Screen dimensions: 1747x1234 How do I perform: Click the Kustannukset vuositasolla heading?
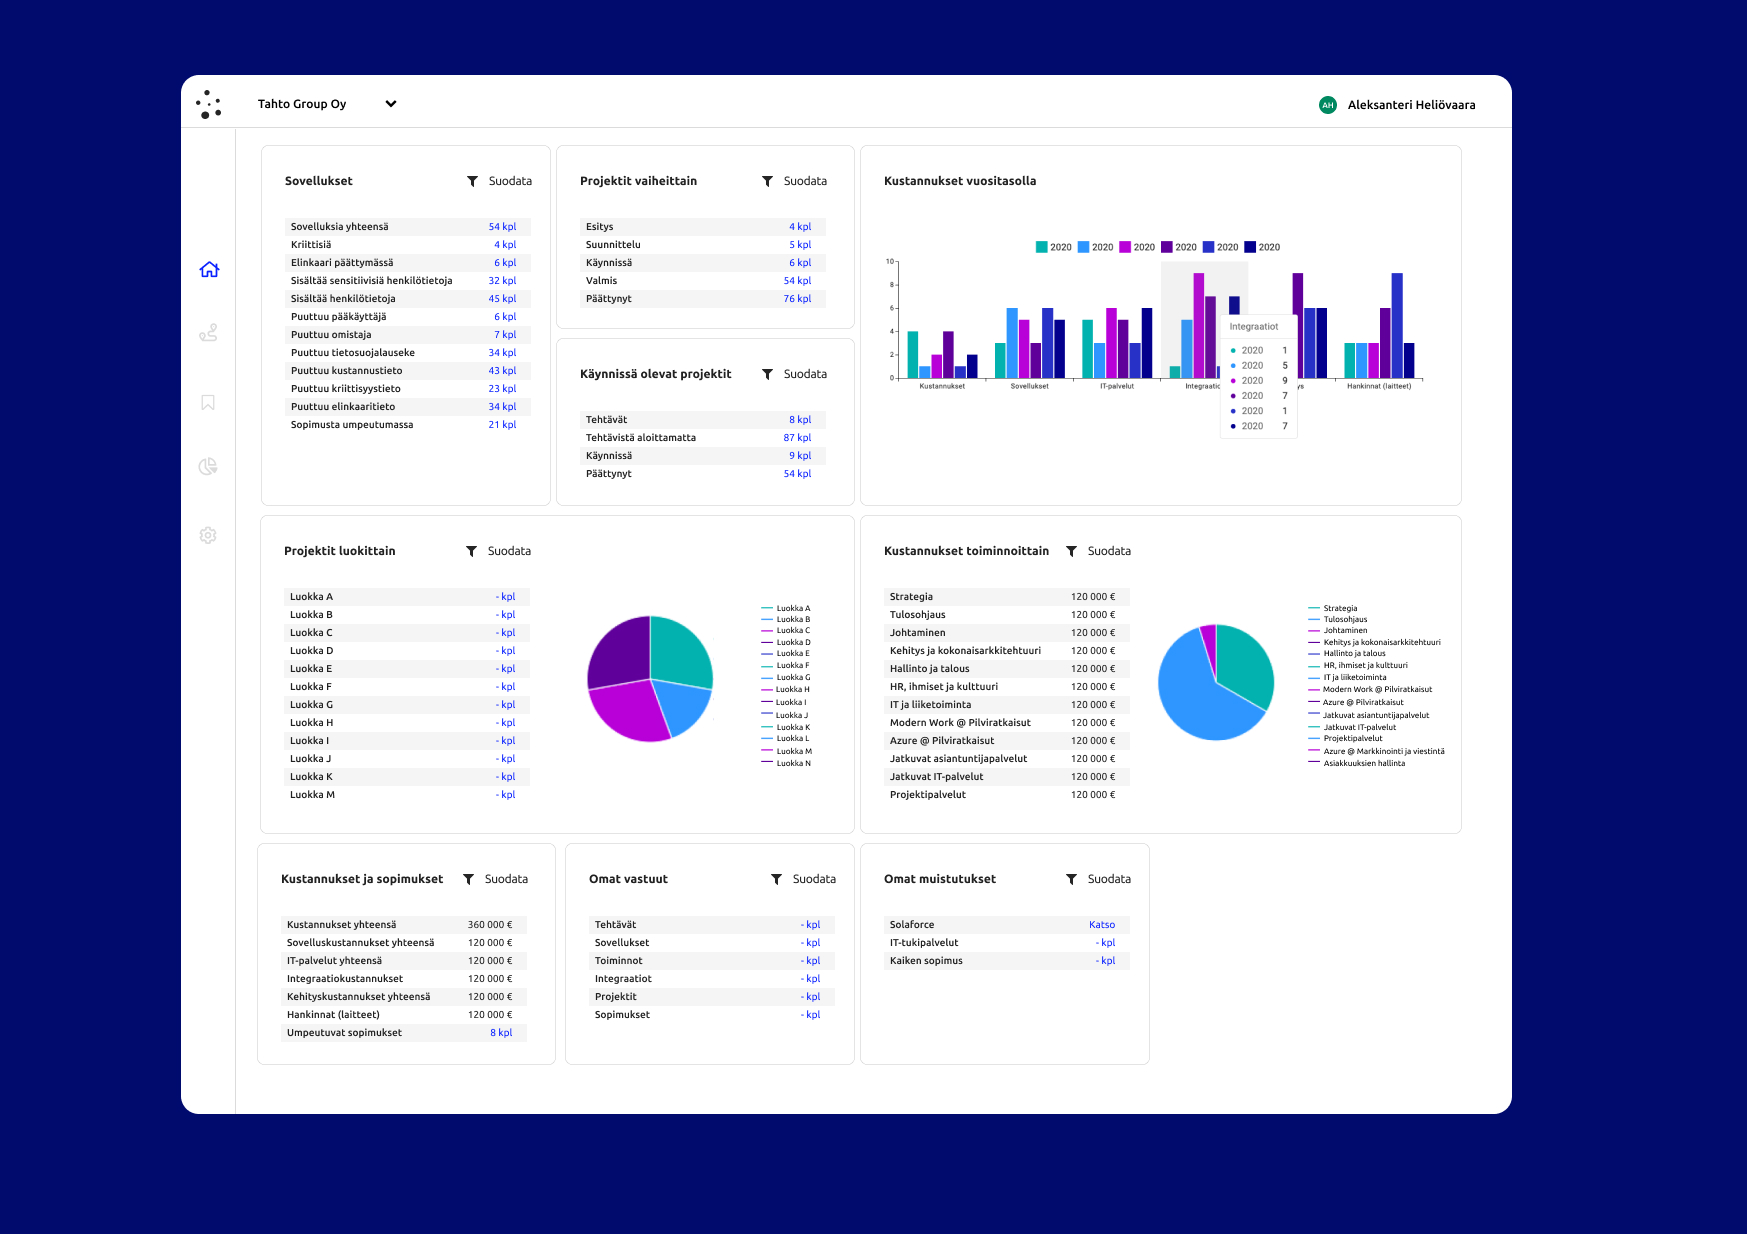(x=960, y=181)
